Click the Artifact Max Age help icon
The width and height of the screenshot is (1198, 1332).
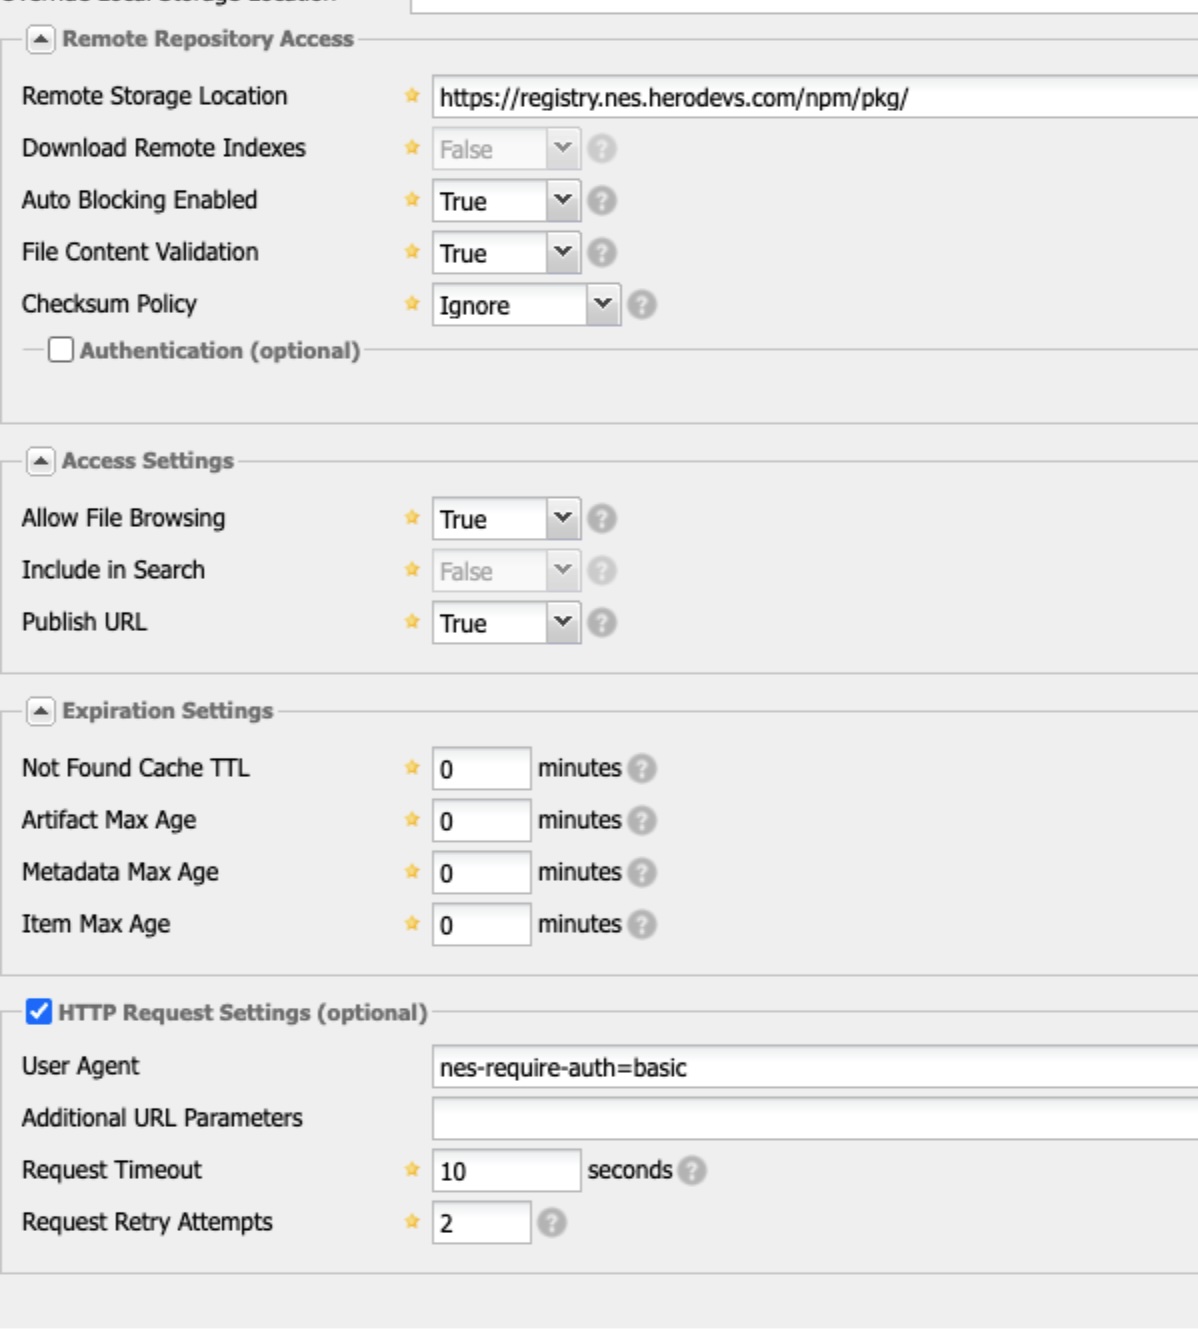(644, 819)
